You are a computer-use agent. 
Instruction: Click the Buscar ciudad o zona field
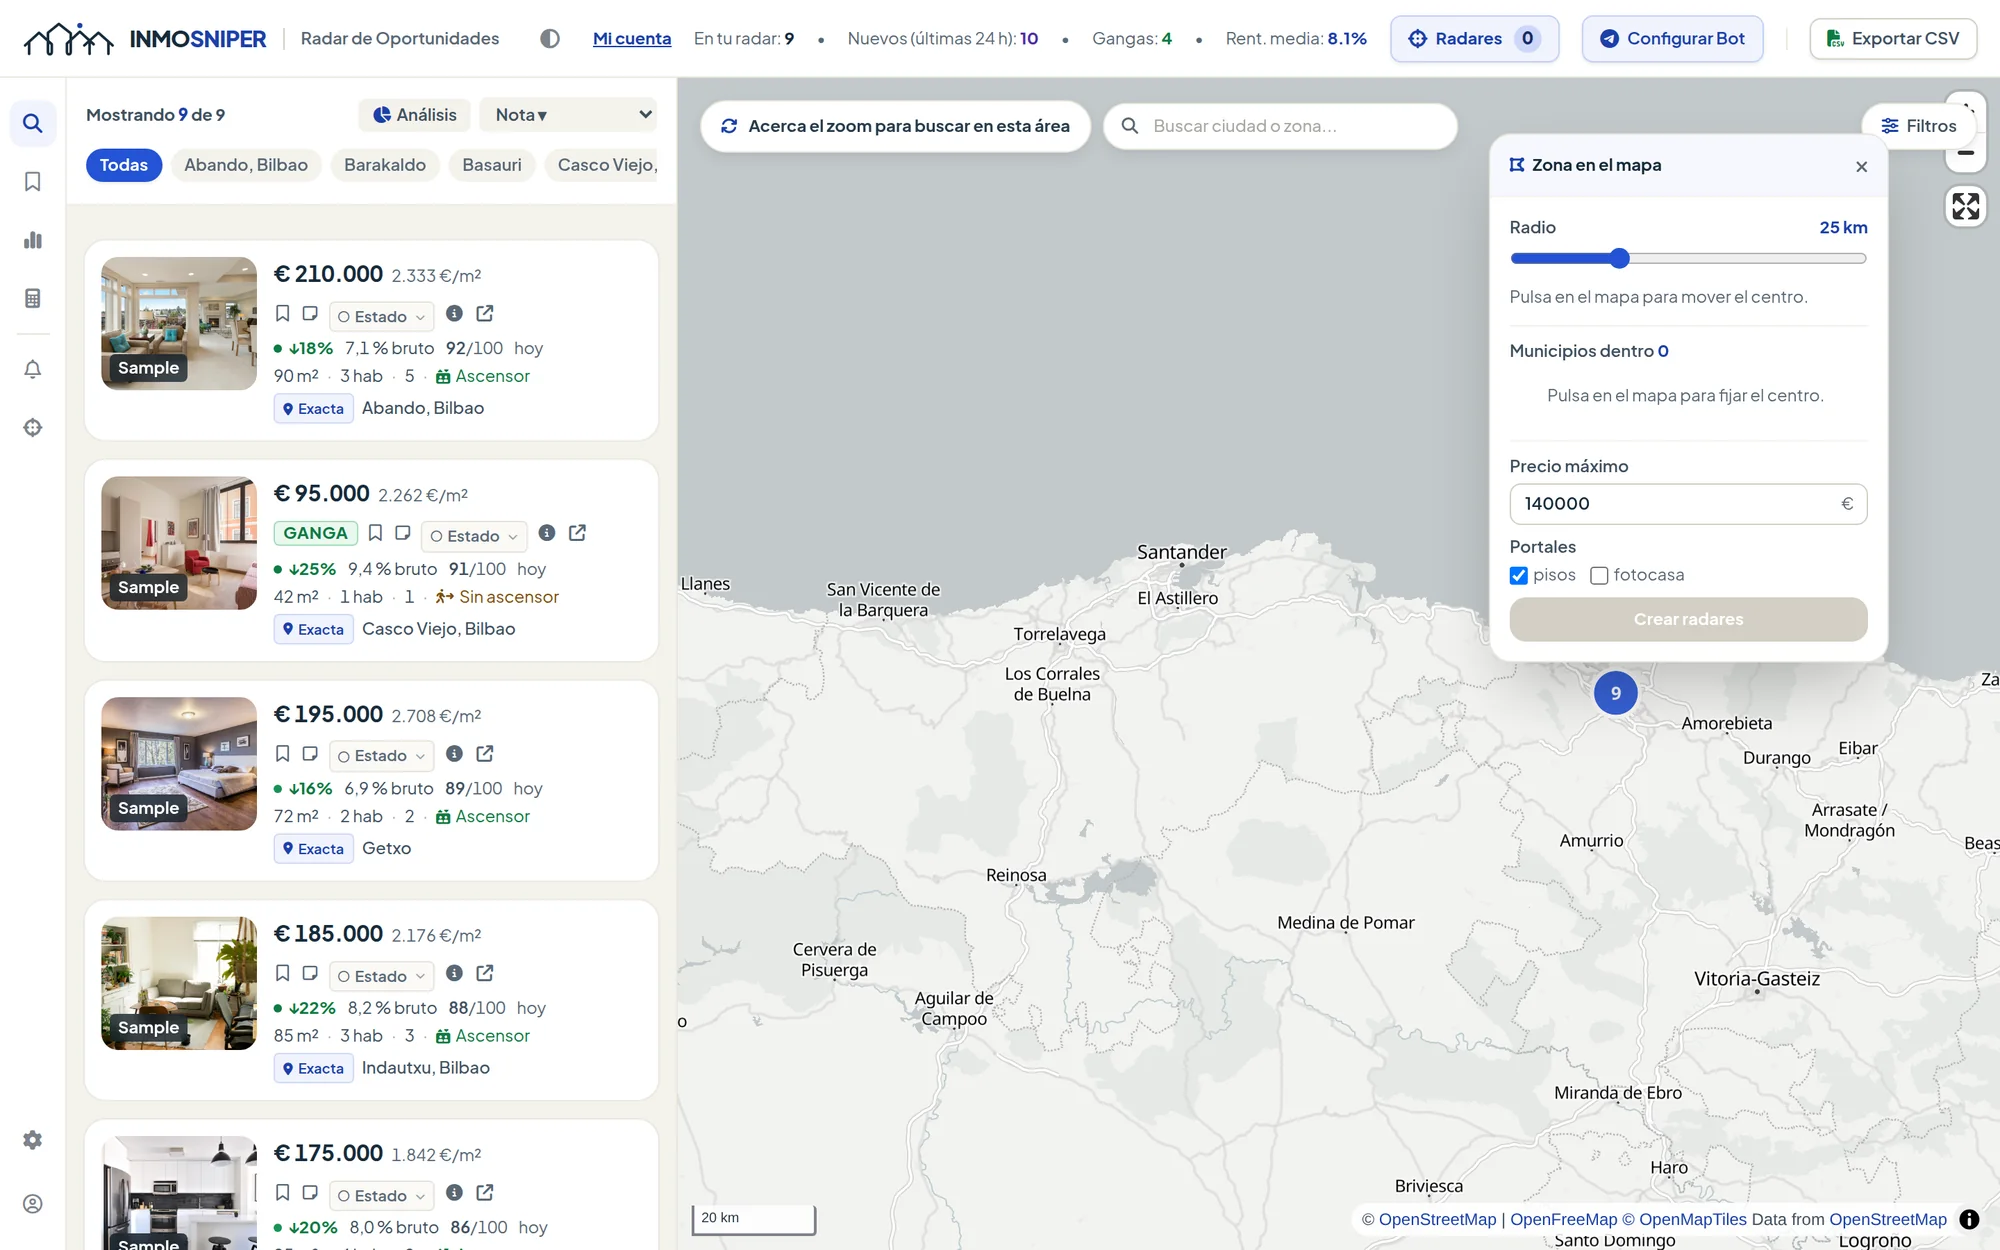coord(1280,126)
